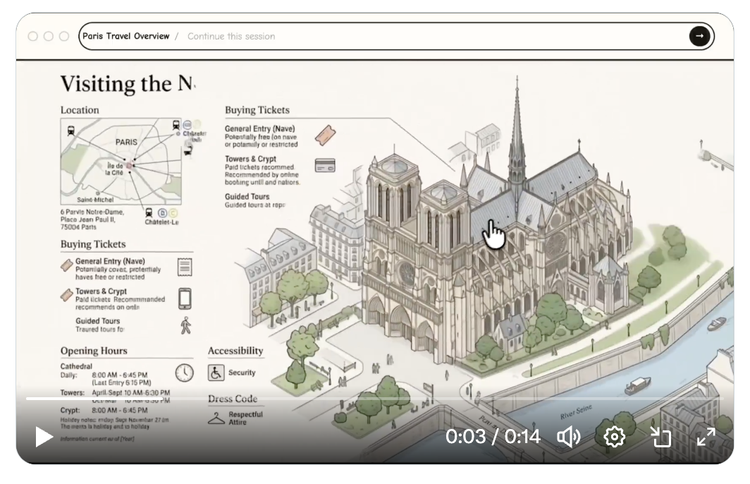Open video settings gear

(x=614, y=437)
